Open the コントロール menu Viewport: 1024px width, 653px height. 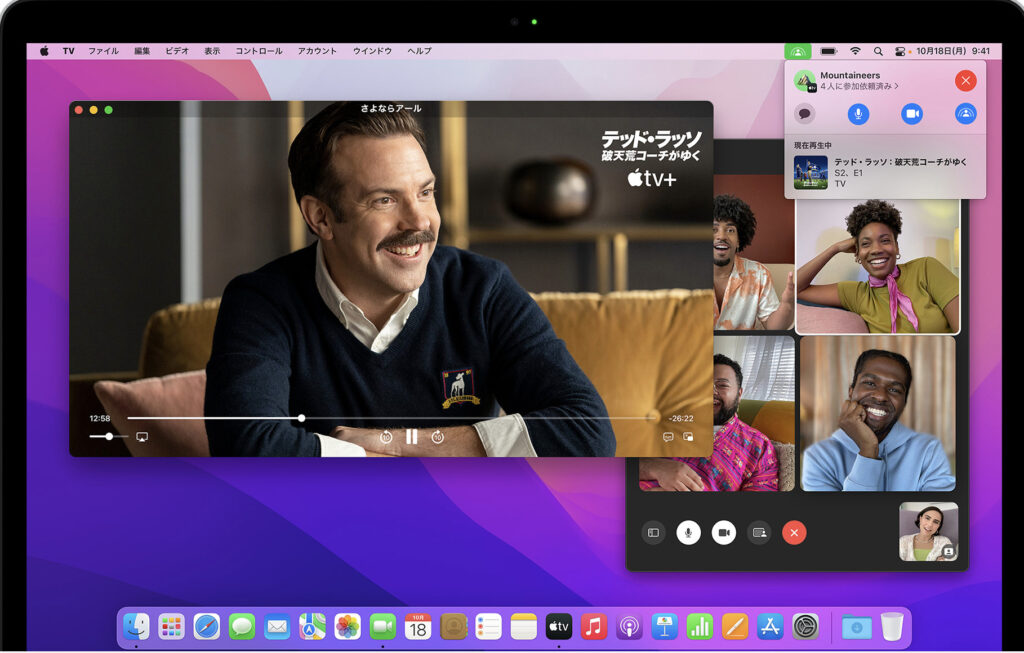point(259,51)
